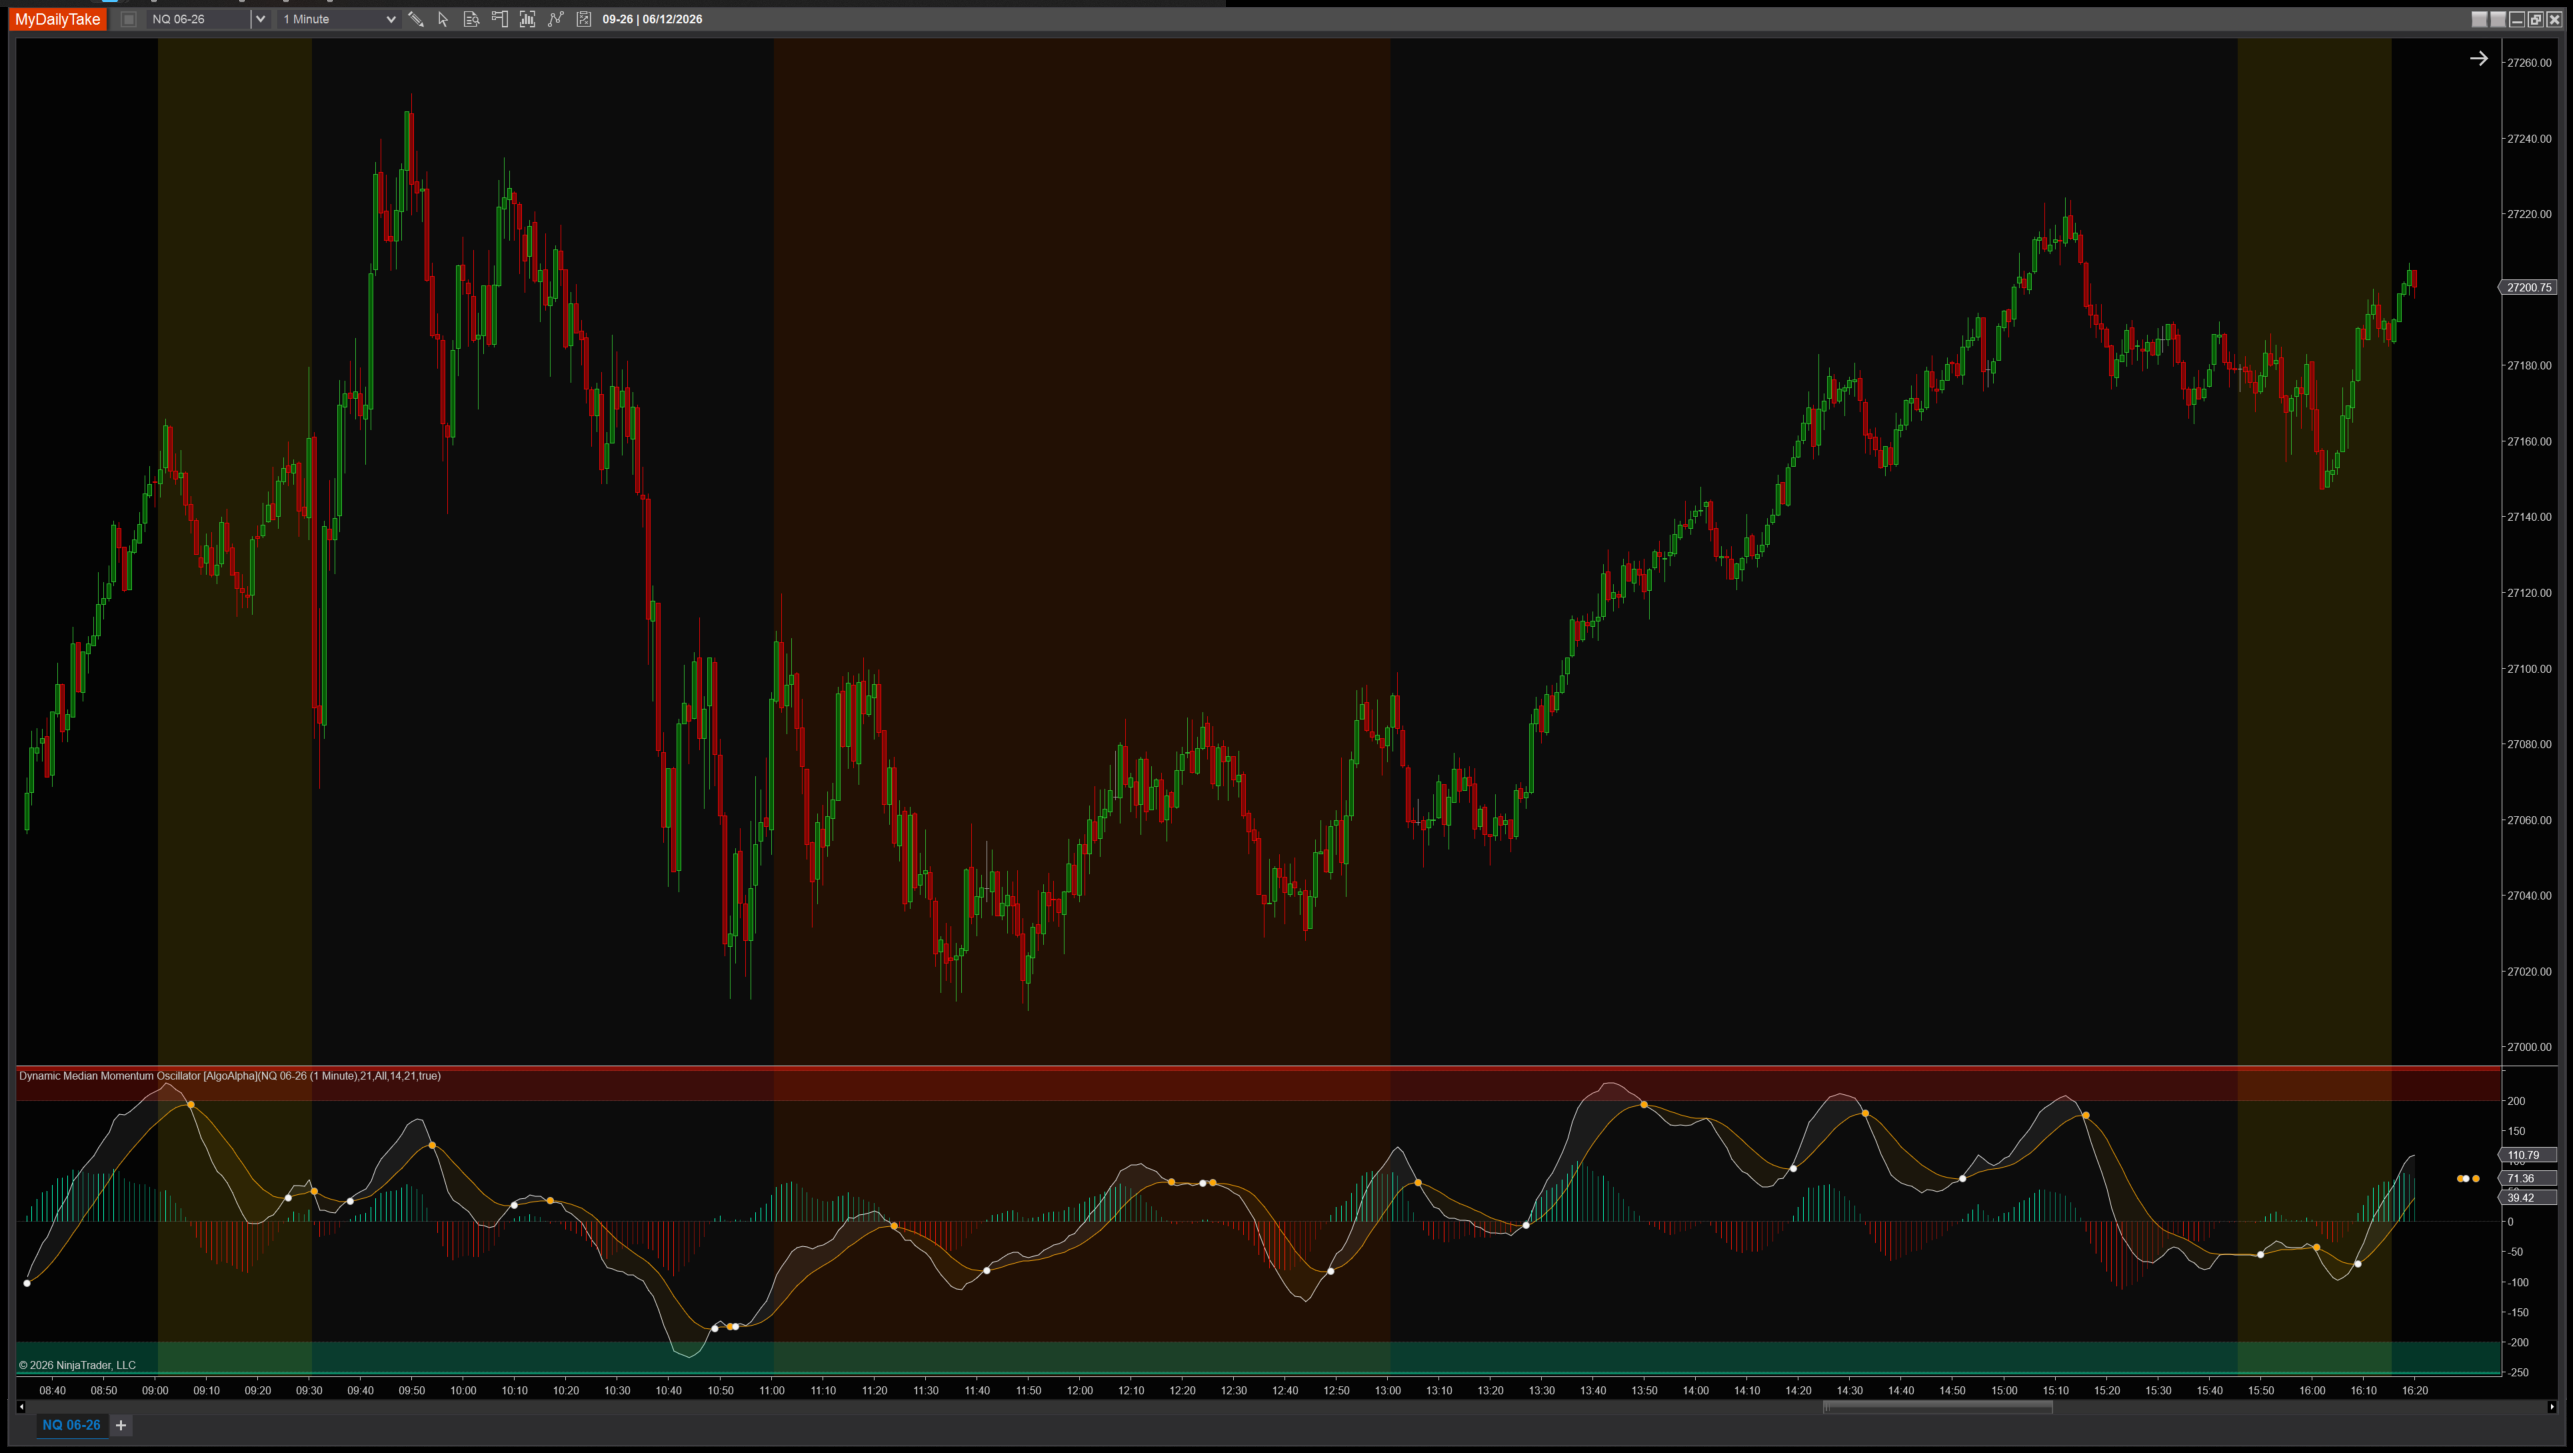Click the 200 oscillator axis label

point(2516,1101)
